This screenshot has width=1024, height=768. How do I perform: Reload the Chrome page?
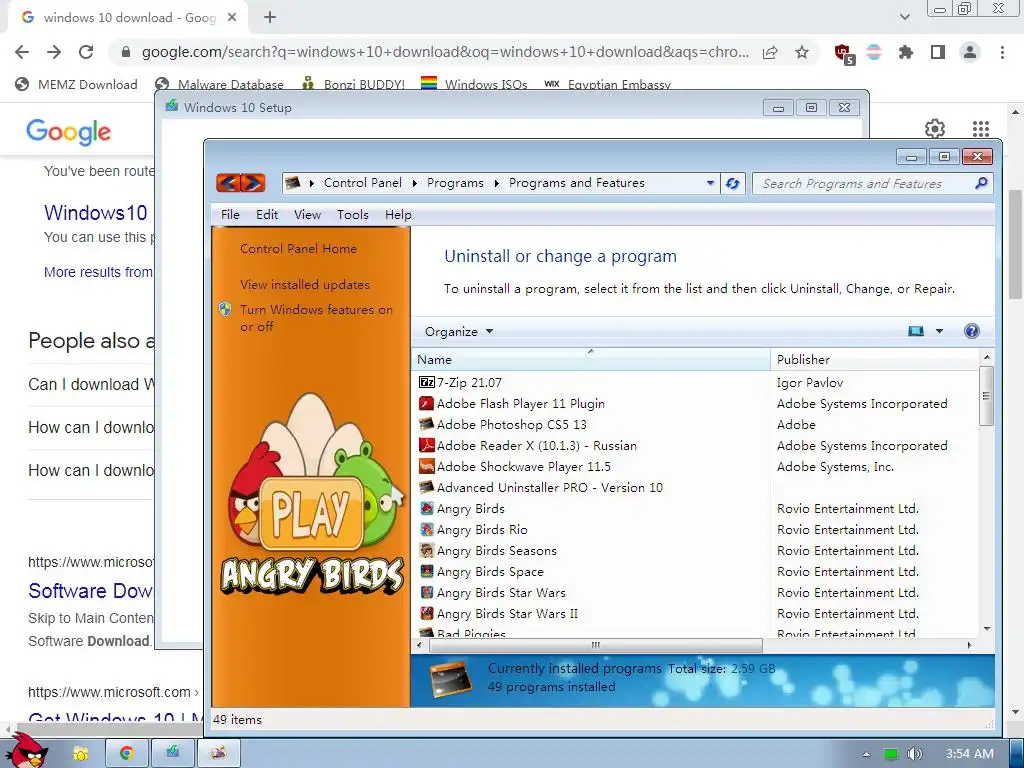(x=86, y=52)
